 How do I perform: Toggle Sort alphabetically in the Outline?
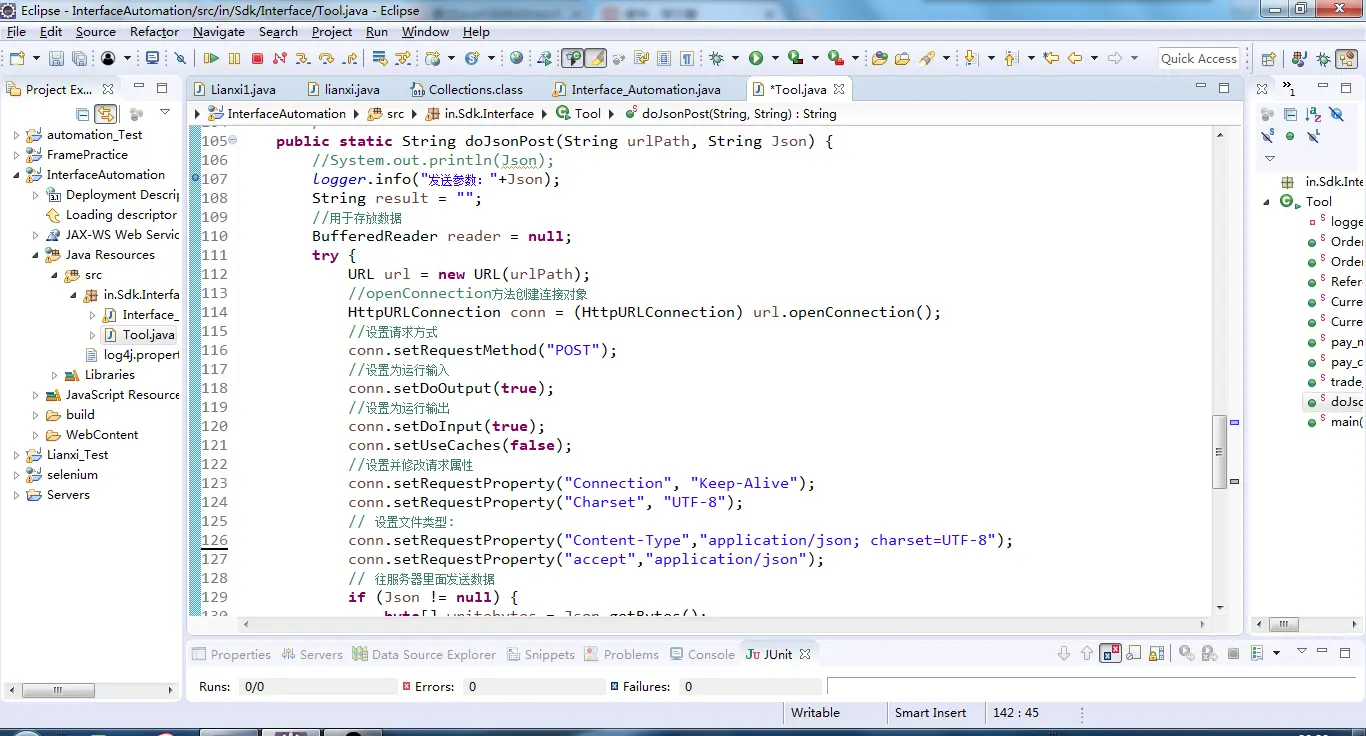1314,115
